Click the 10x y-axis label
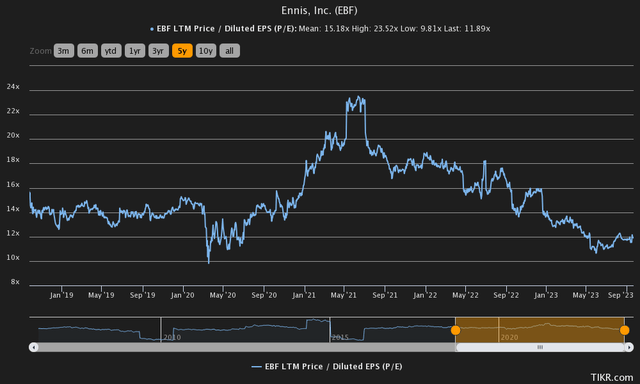 [x=13, y=257]
